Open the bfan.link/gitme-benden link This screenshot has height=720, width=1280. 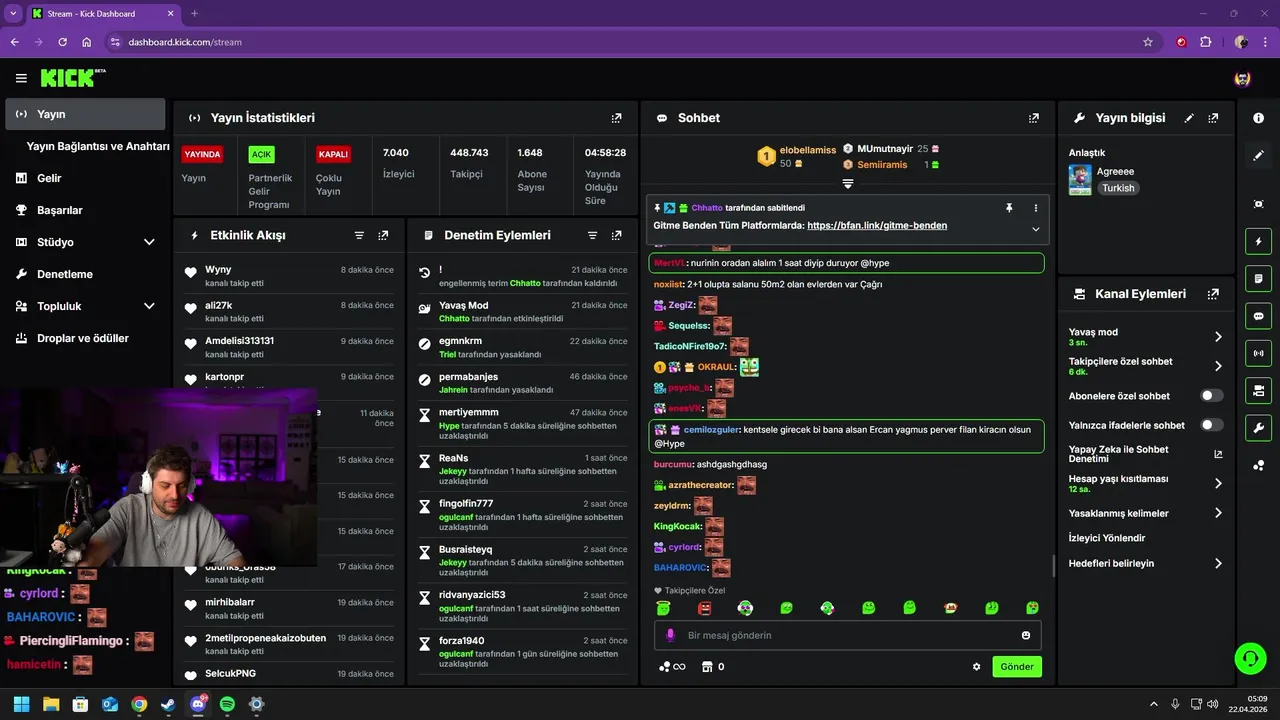[x=877, y=226]
